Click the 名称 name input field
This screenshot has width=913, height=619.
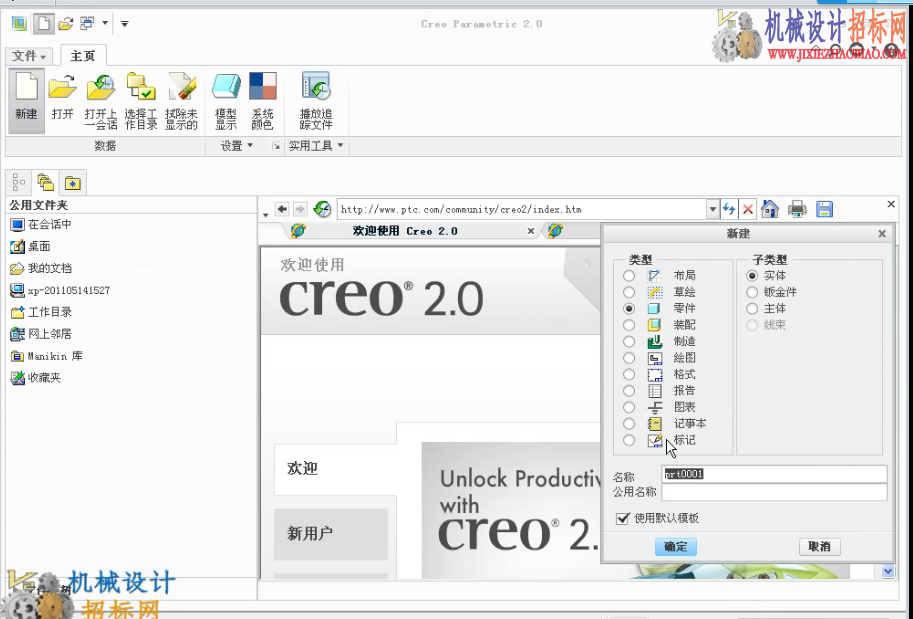tap(774, 474)
